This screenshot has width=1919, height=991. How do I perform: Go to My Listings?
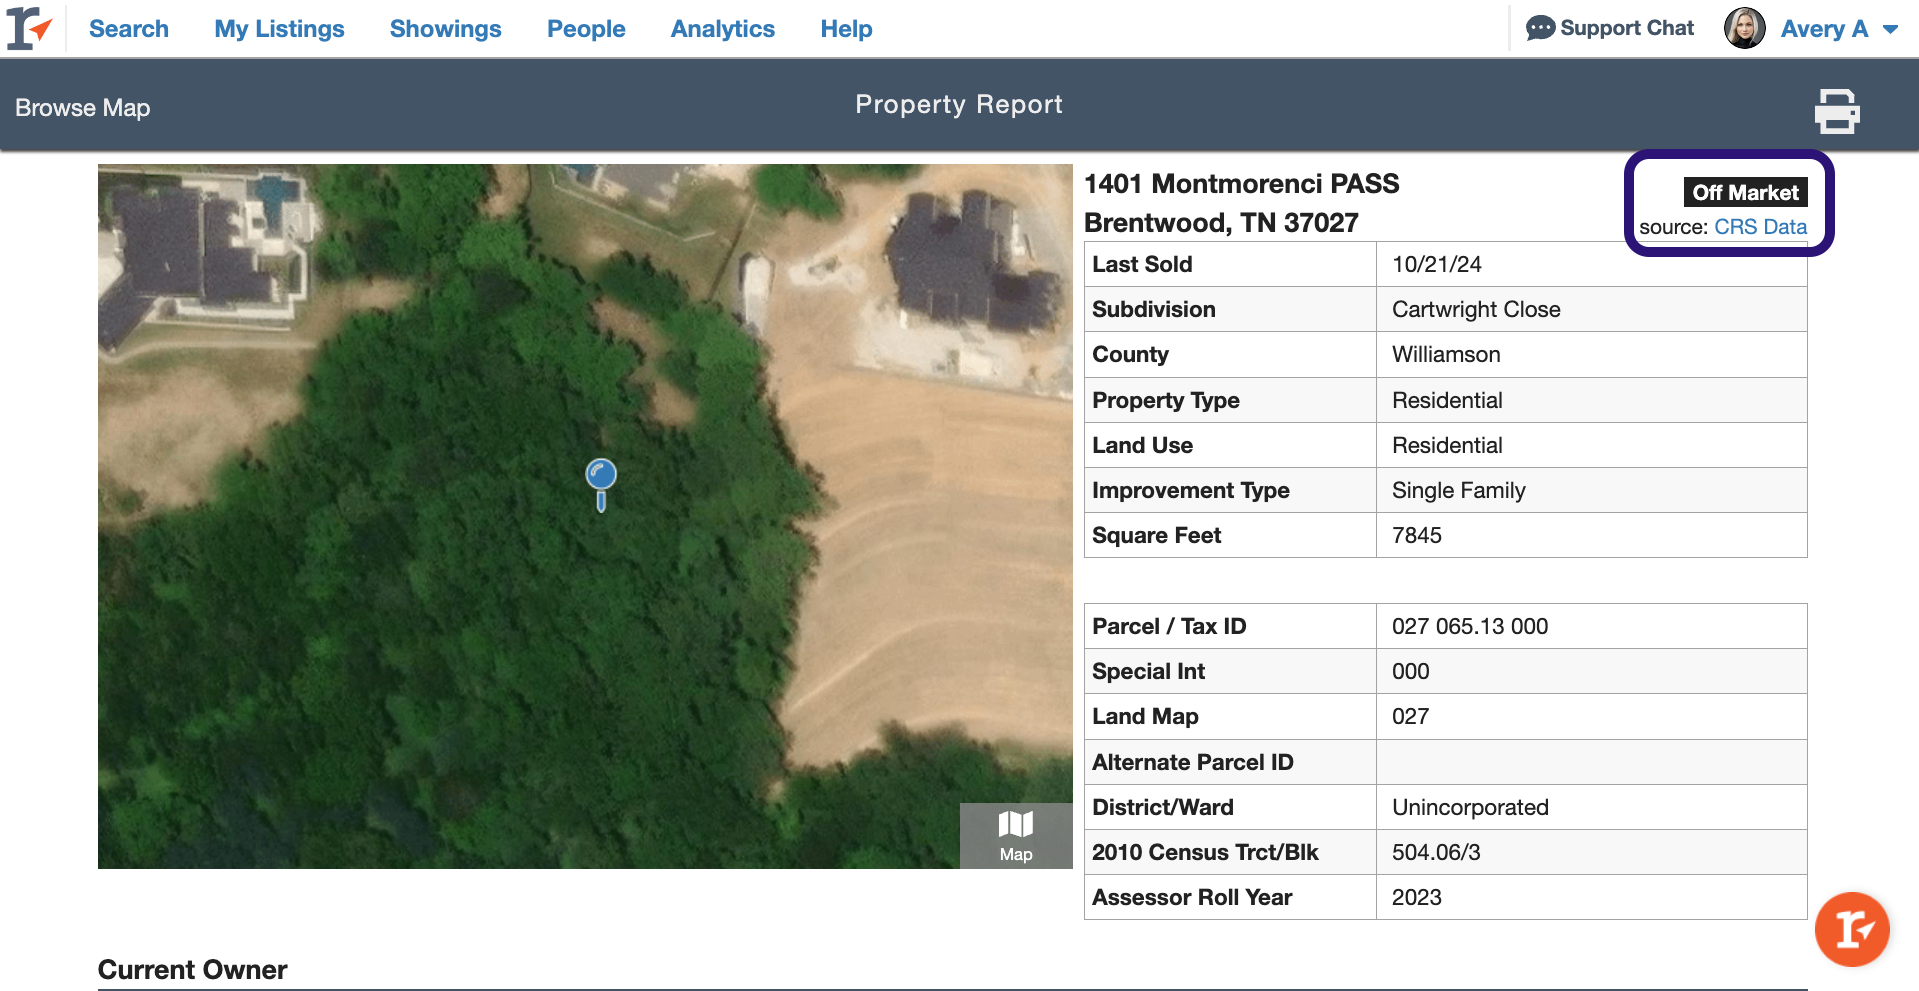point(279,29)
